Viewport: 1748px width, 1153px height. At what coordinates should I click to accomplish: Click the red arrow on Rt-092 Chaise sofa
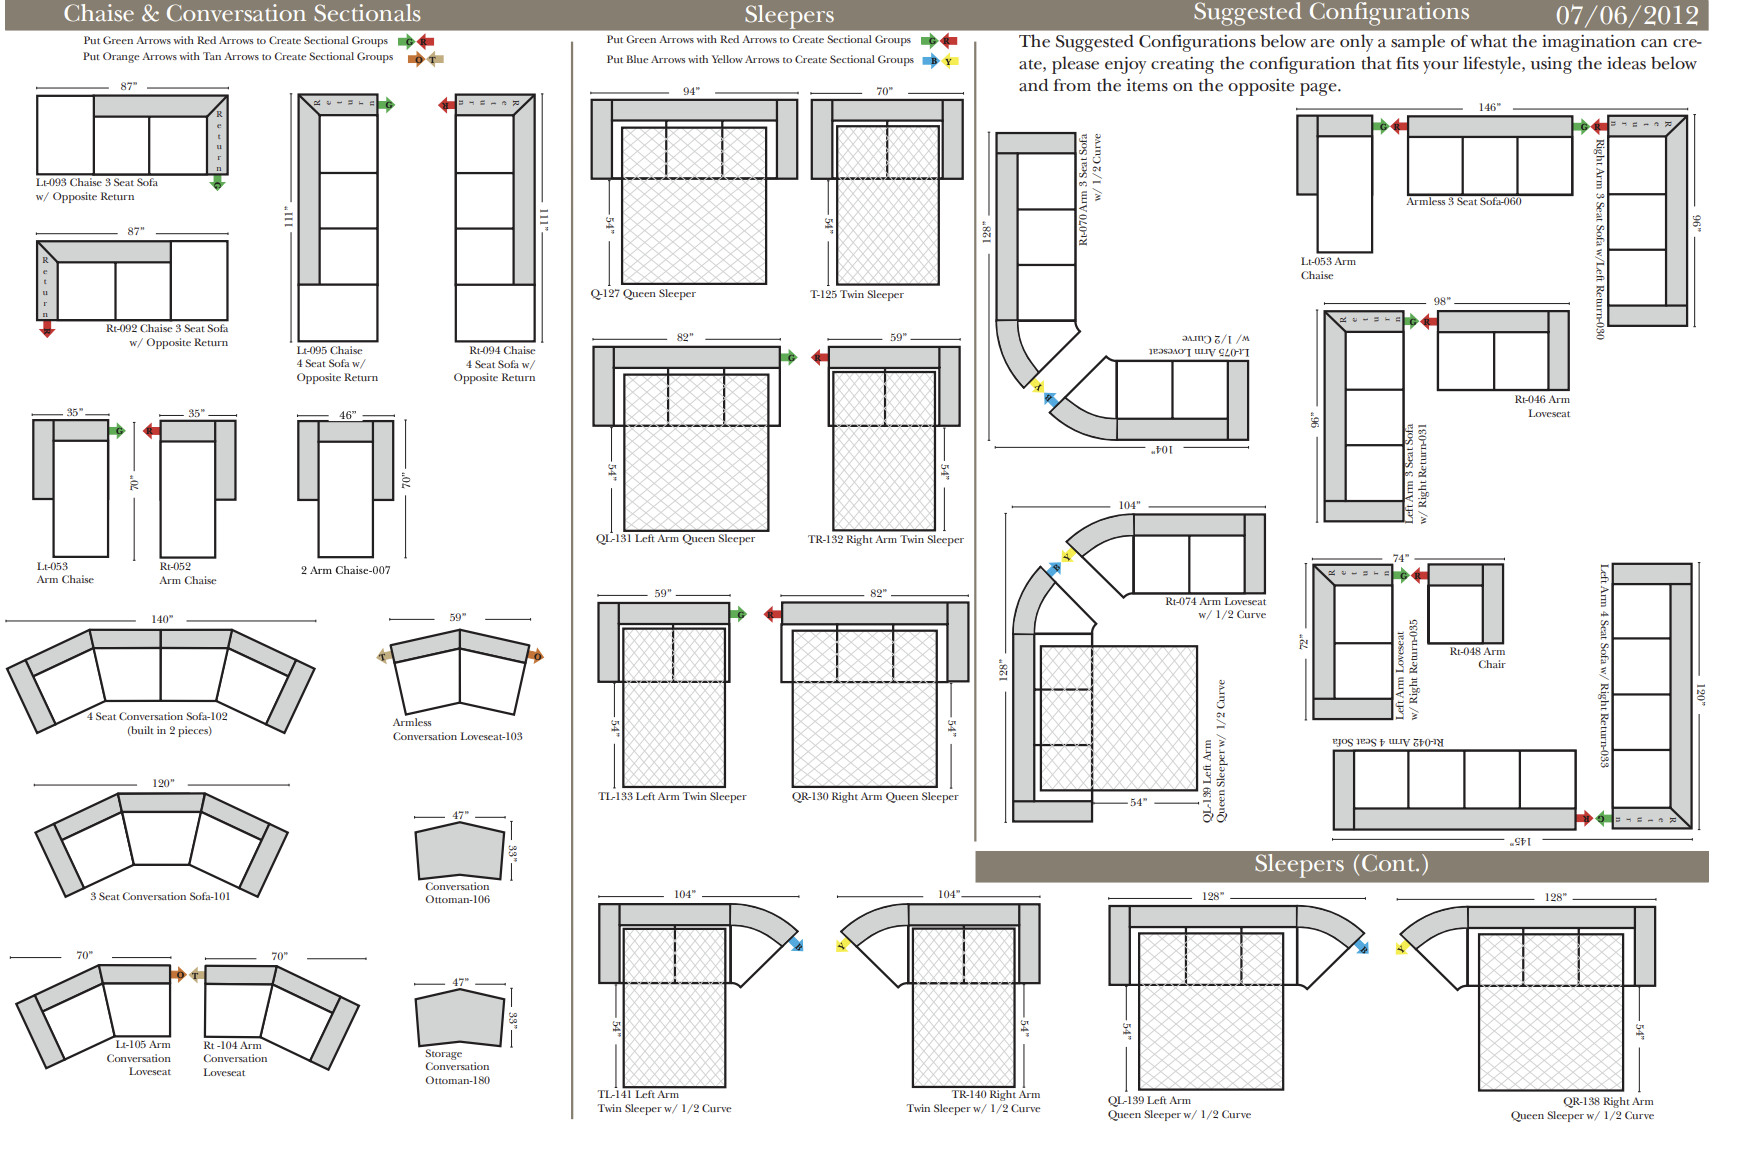point(46,328)
